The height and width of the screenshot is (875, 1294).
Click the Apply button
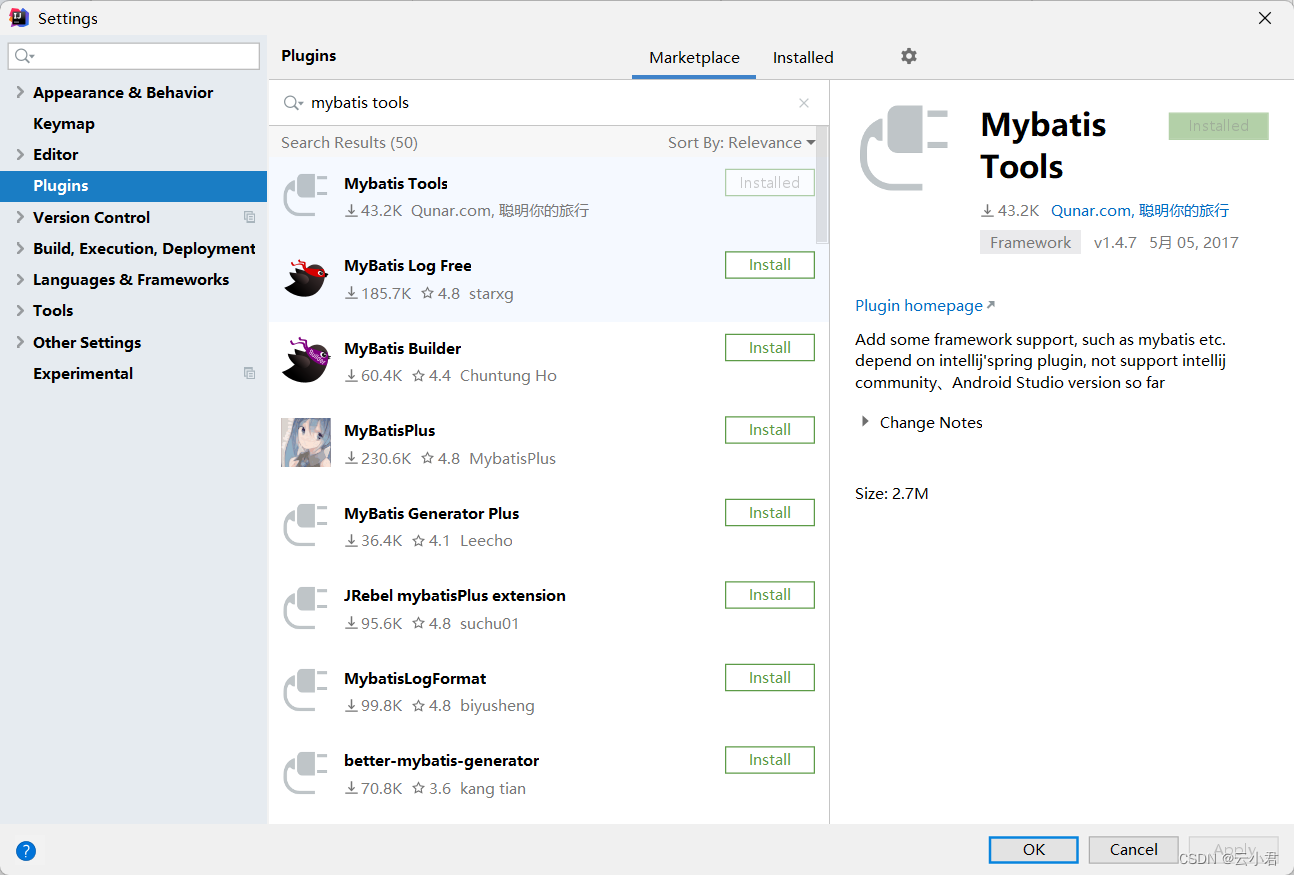(x=1234, y=850)
